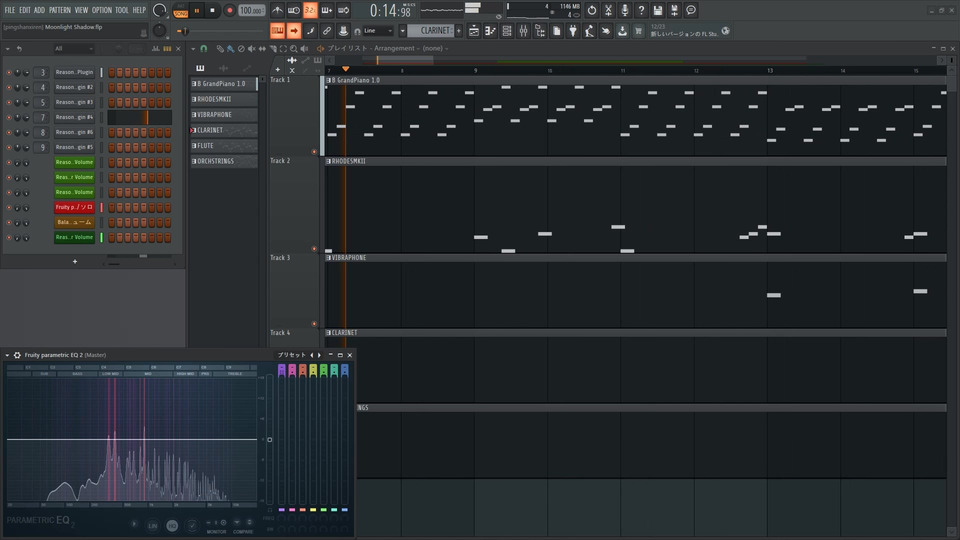Toggle the link/multilink to controllers icon

coord(327,31)
